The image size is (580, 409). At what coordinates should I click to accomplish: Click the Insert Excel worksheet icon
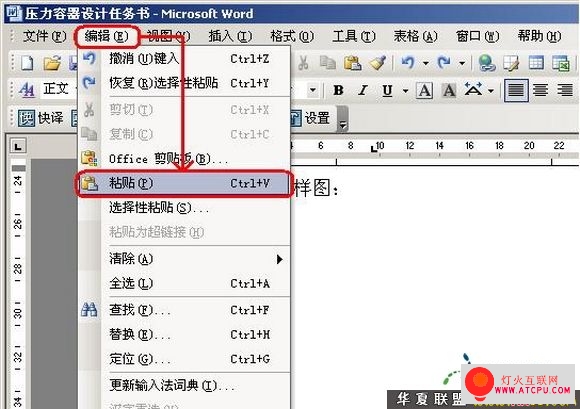561,63
